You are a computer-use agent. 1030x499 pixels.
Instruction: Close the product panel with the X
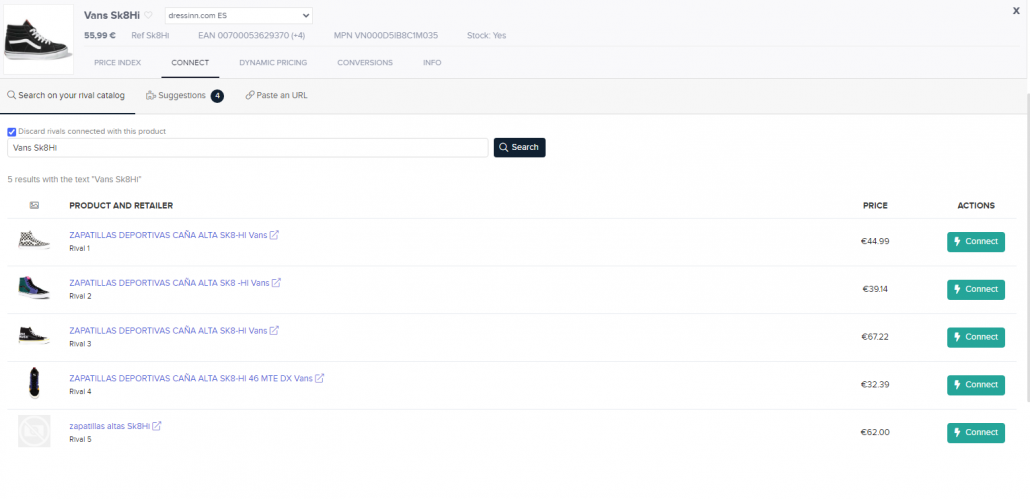(1016, 11)
